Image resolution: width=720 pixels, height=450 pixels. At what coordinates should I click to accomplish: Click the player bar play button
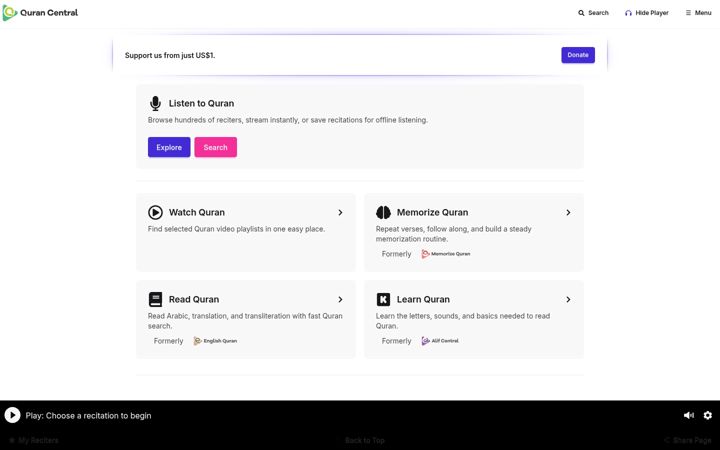point(12,415)
